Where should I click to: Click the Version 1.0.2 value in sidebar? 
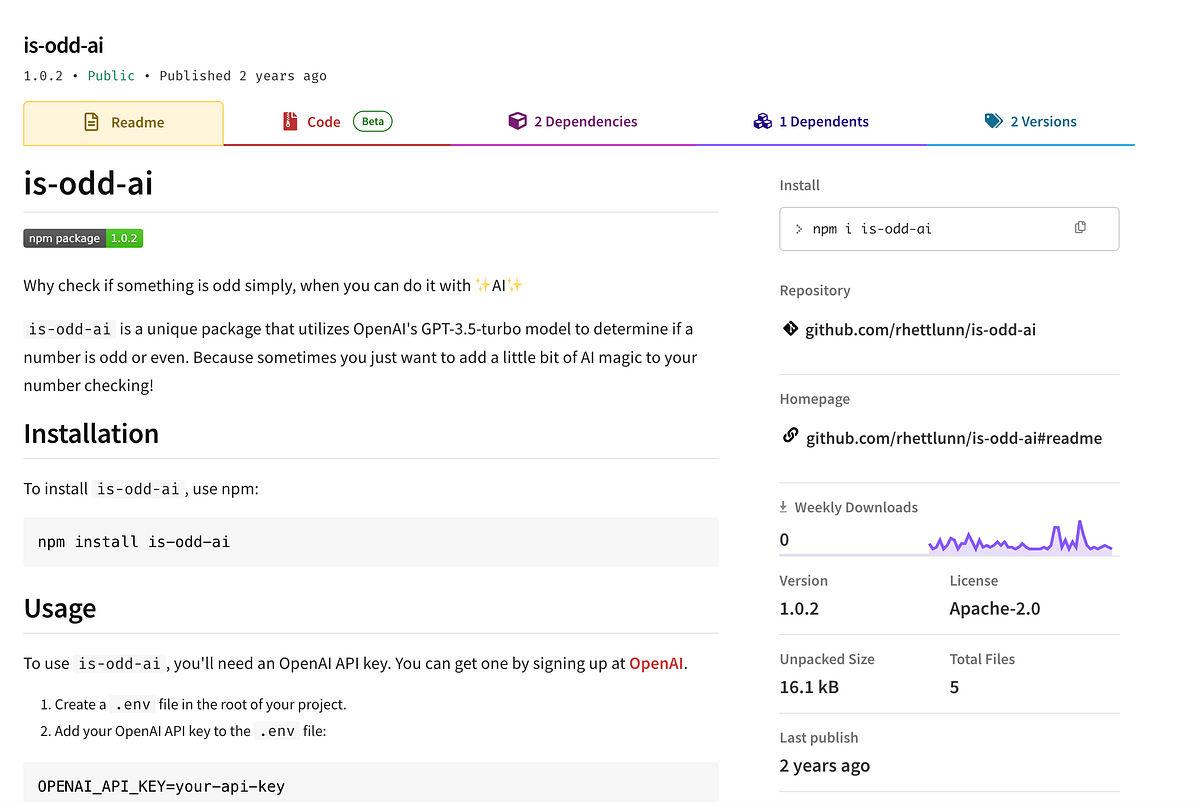coord(800,608)
